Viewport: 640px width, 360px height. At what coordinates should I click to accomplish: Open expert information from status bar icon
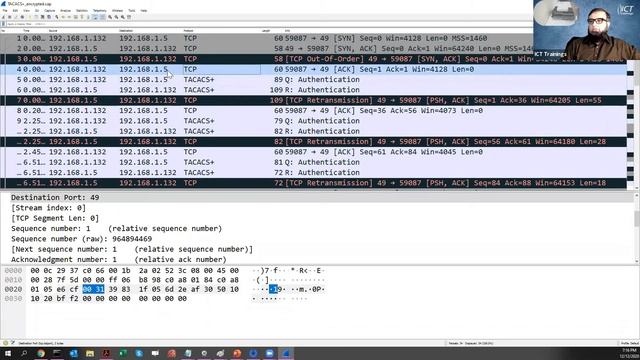[5, 343]
